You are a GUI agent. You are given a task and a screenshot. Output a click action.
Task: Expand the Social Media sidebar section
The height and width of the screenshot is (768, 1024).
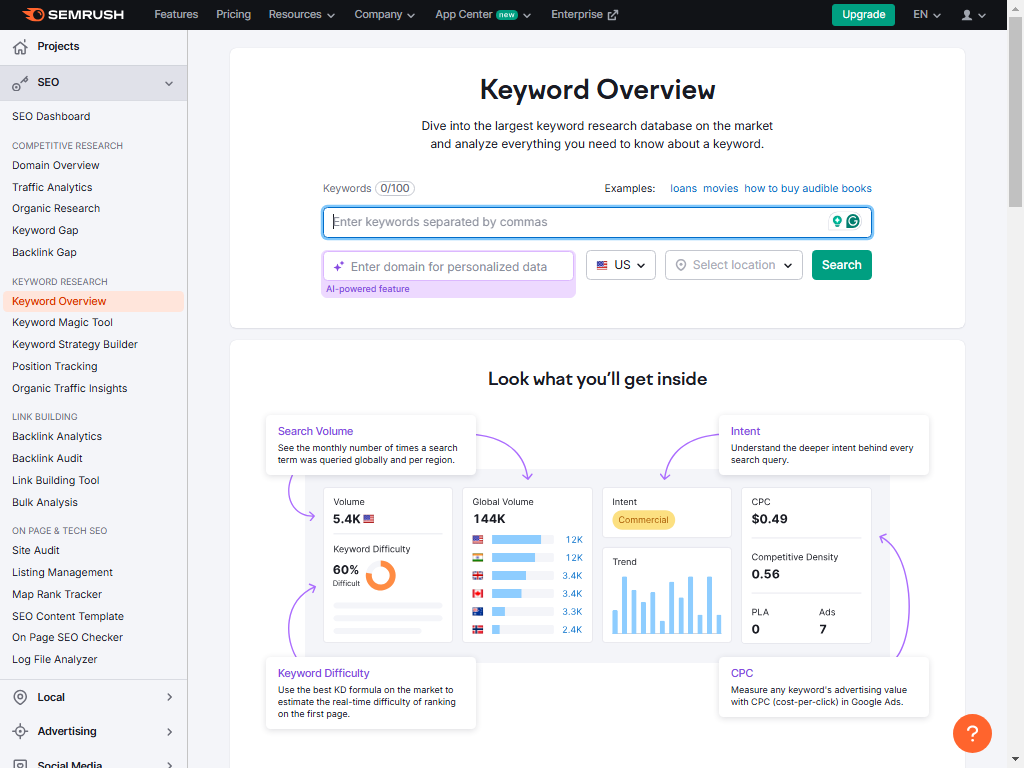(170, 764)
